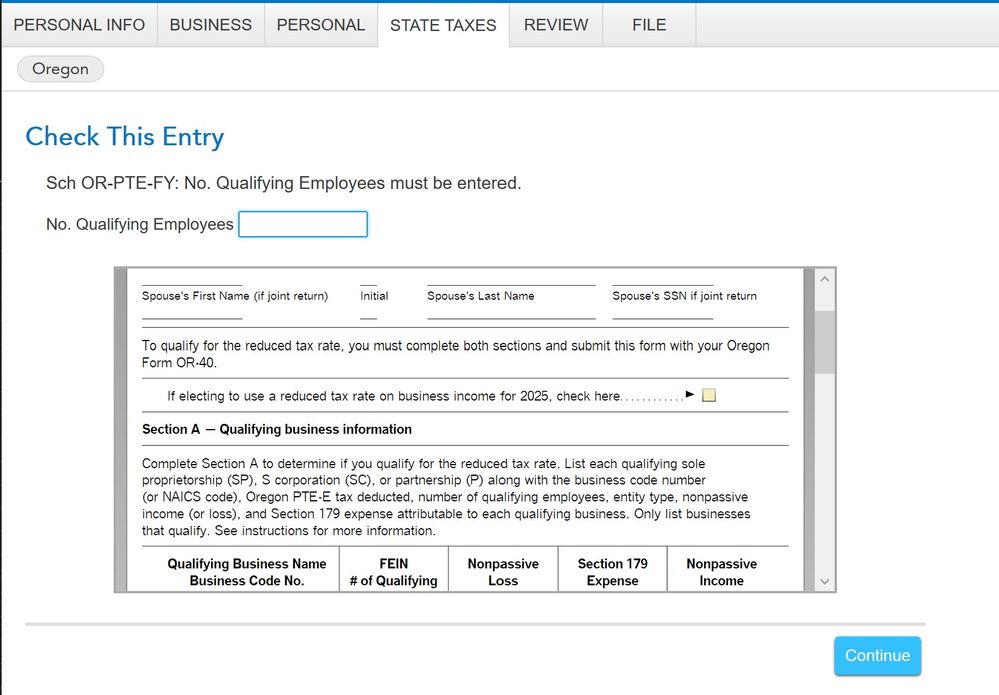Switch to the FILE tab
This screenshot has width=999, height=695.
648,25
